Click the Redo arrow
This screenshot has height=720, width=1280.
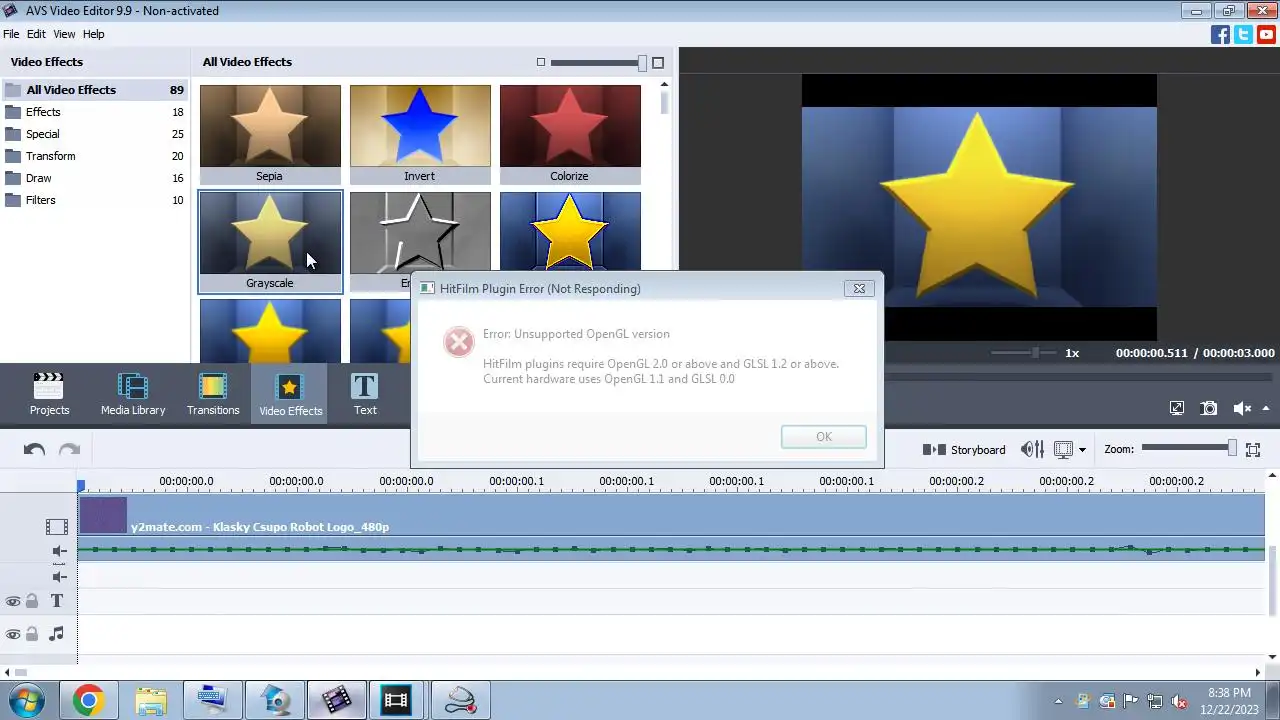[69, 450]
